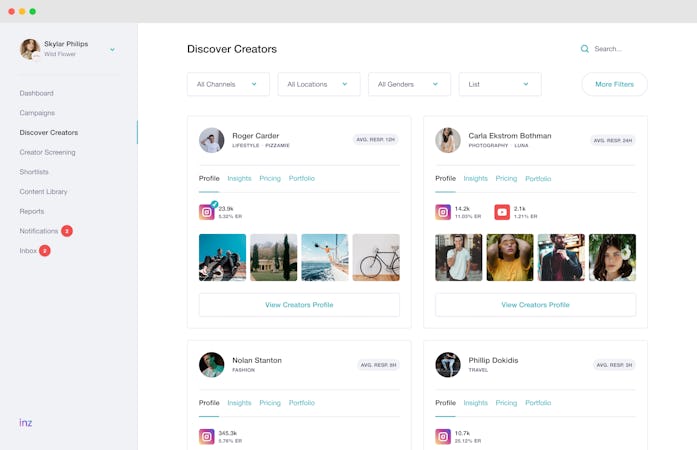Image resolution: width=697 pixels, height=450 pixels.
Task: Switch to Nolan Stanton's Insights tab
Action: [x=239, y=403]
